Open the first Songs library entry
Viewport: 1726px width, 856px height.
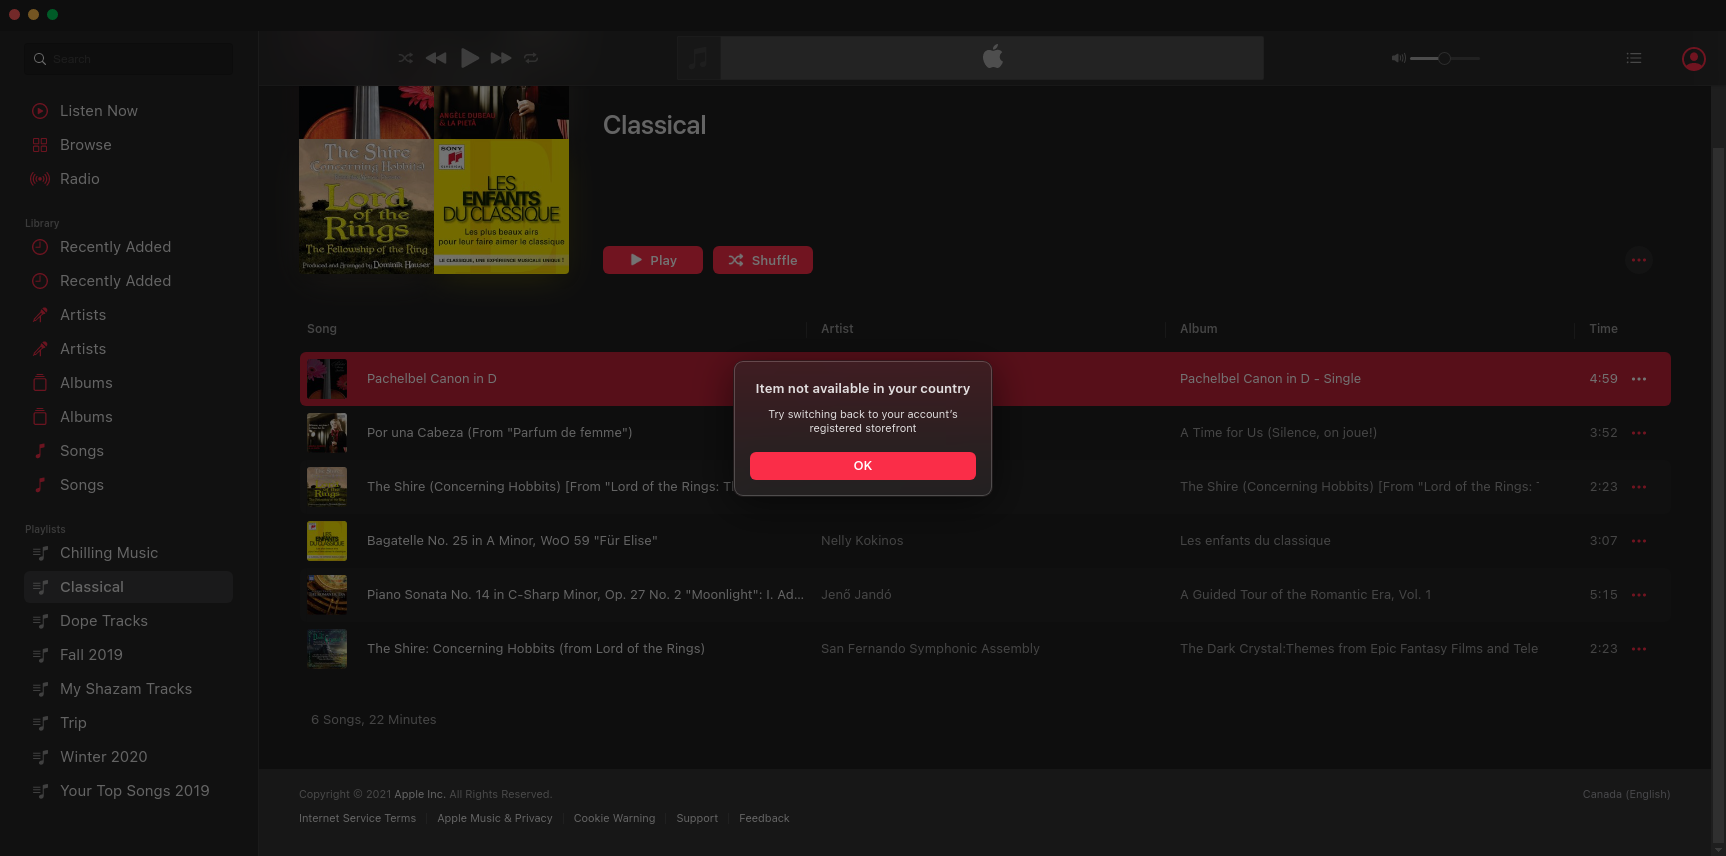(82, 451)
